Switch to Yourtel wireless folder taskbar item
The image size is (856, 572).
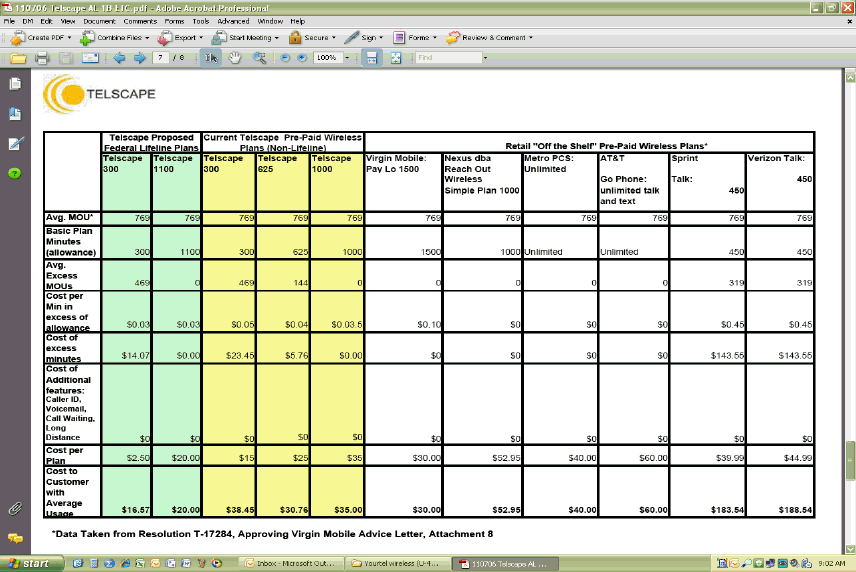tap(400, 563)
